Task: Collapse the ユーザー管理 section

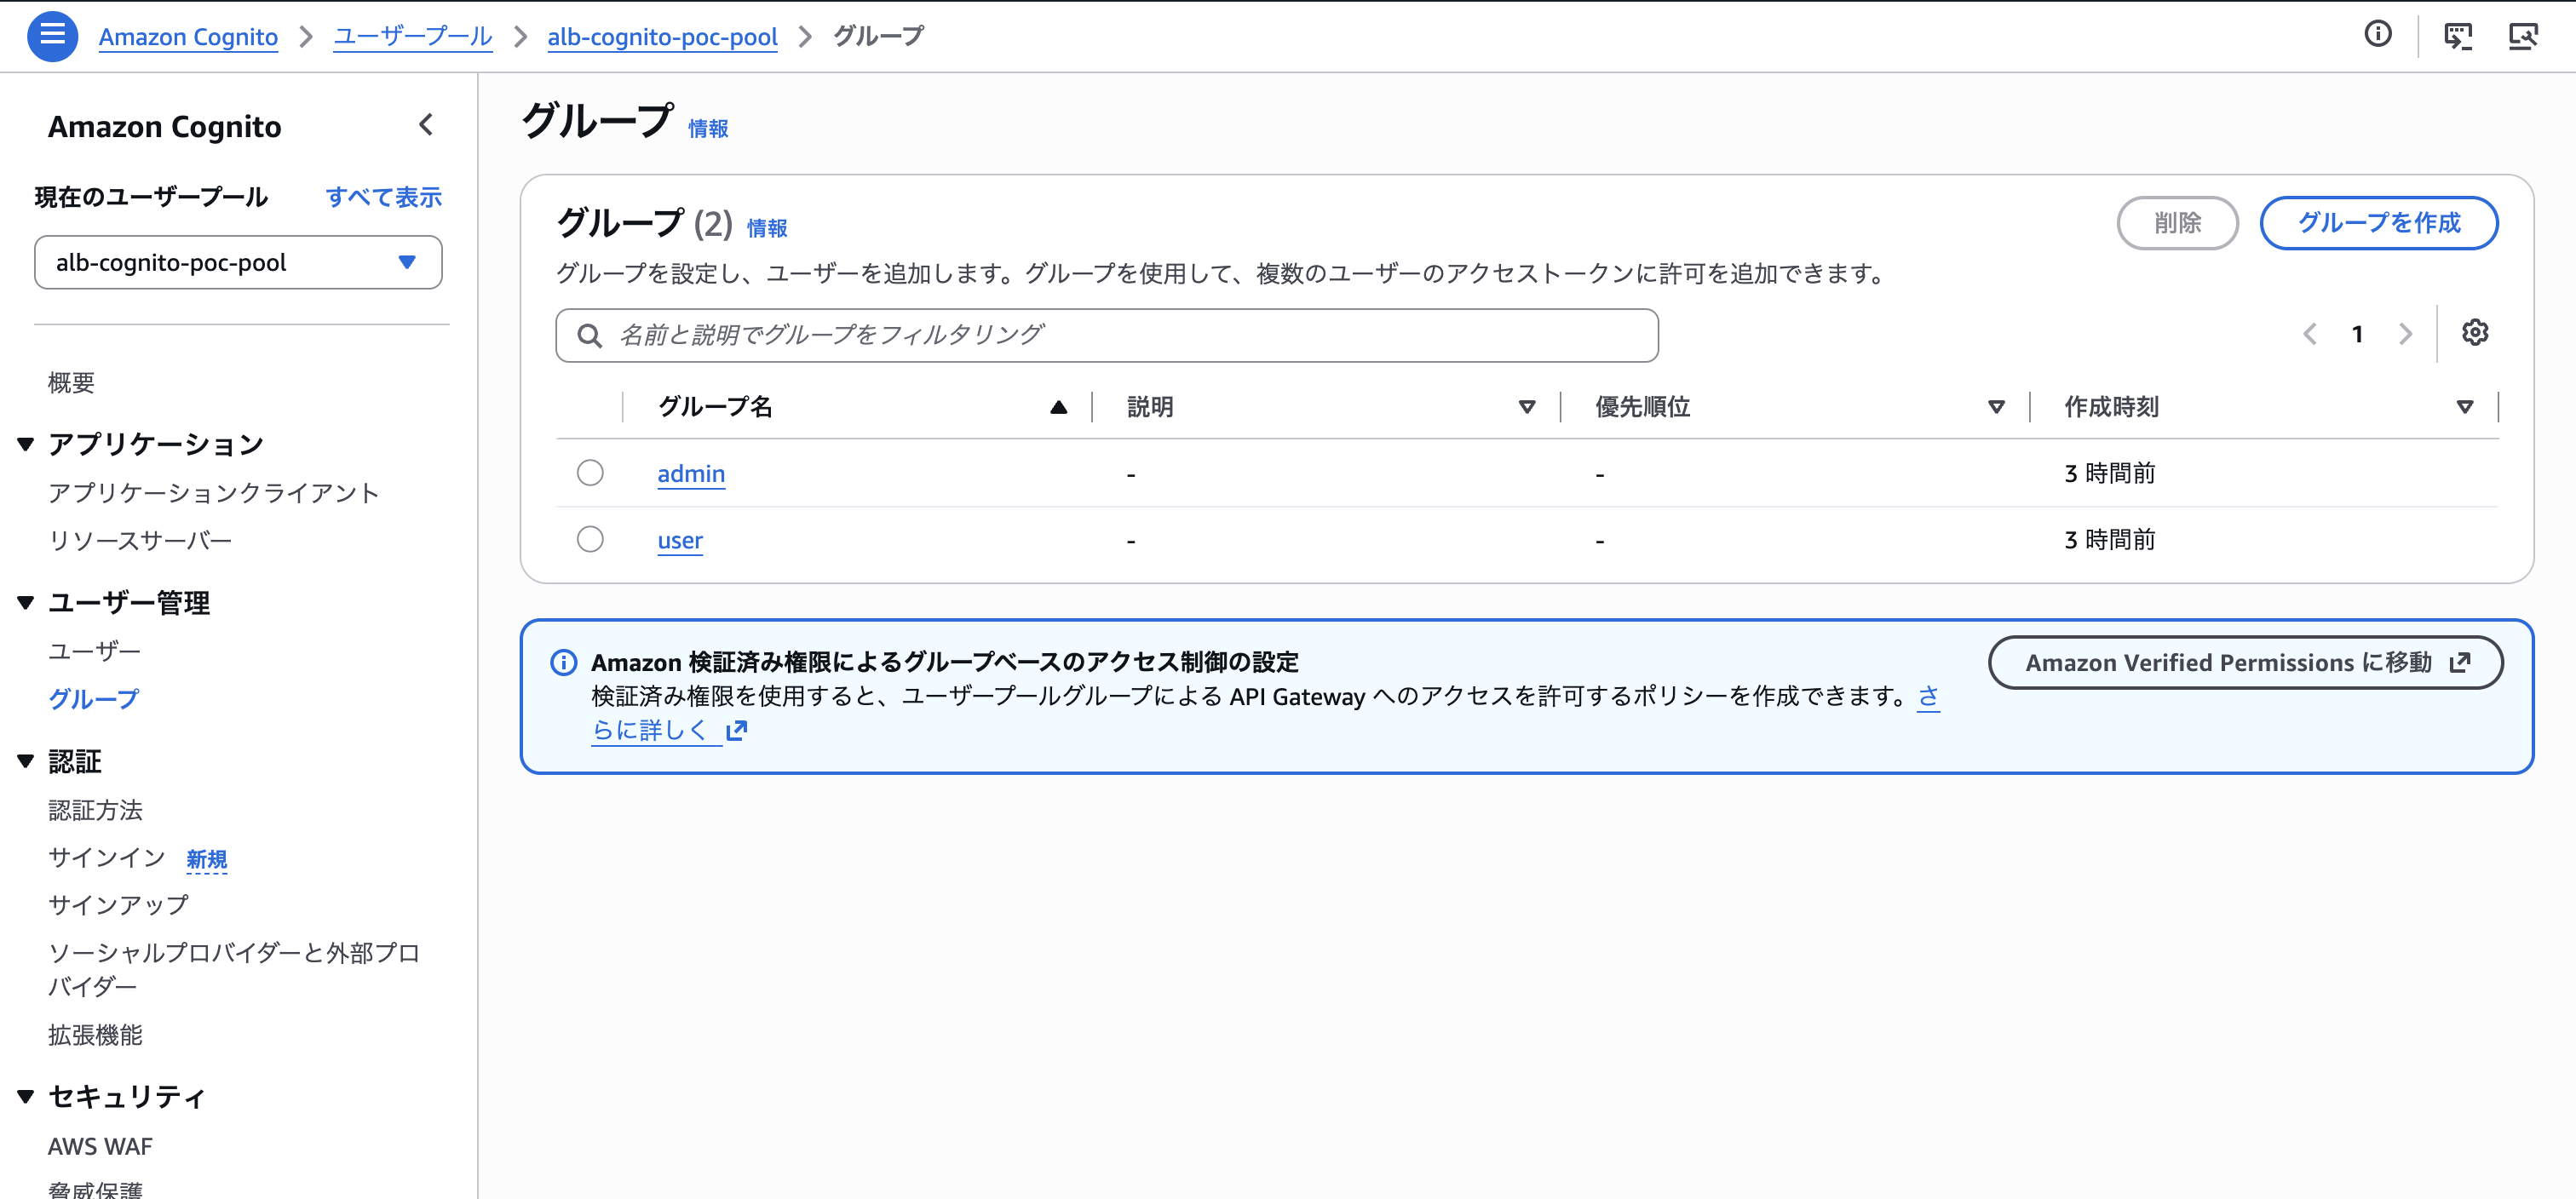Action: [x=26, y=602]
